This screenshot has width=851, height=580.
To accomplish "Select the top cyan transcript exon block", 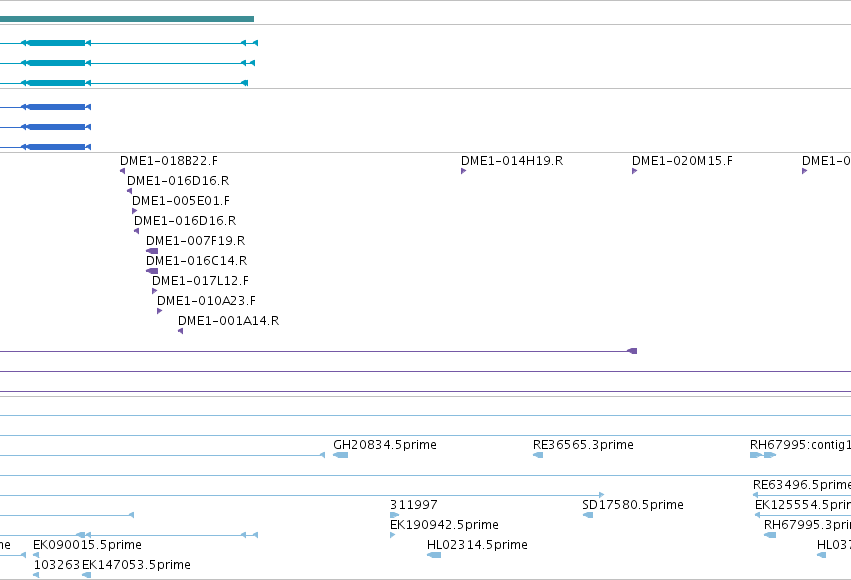I will tap(56, 43).
